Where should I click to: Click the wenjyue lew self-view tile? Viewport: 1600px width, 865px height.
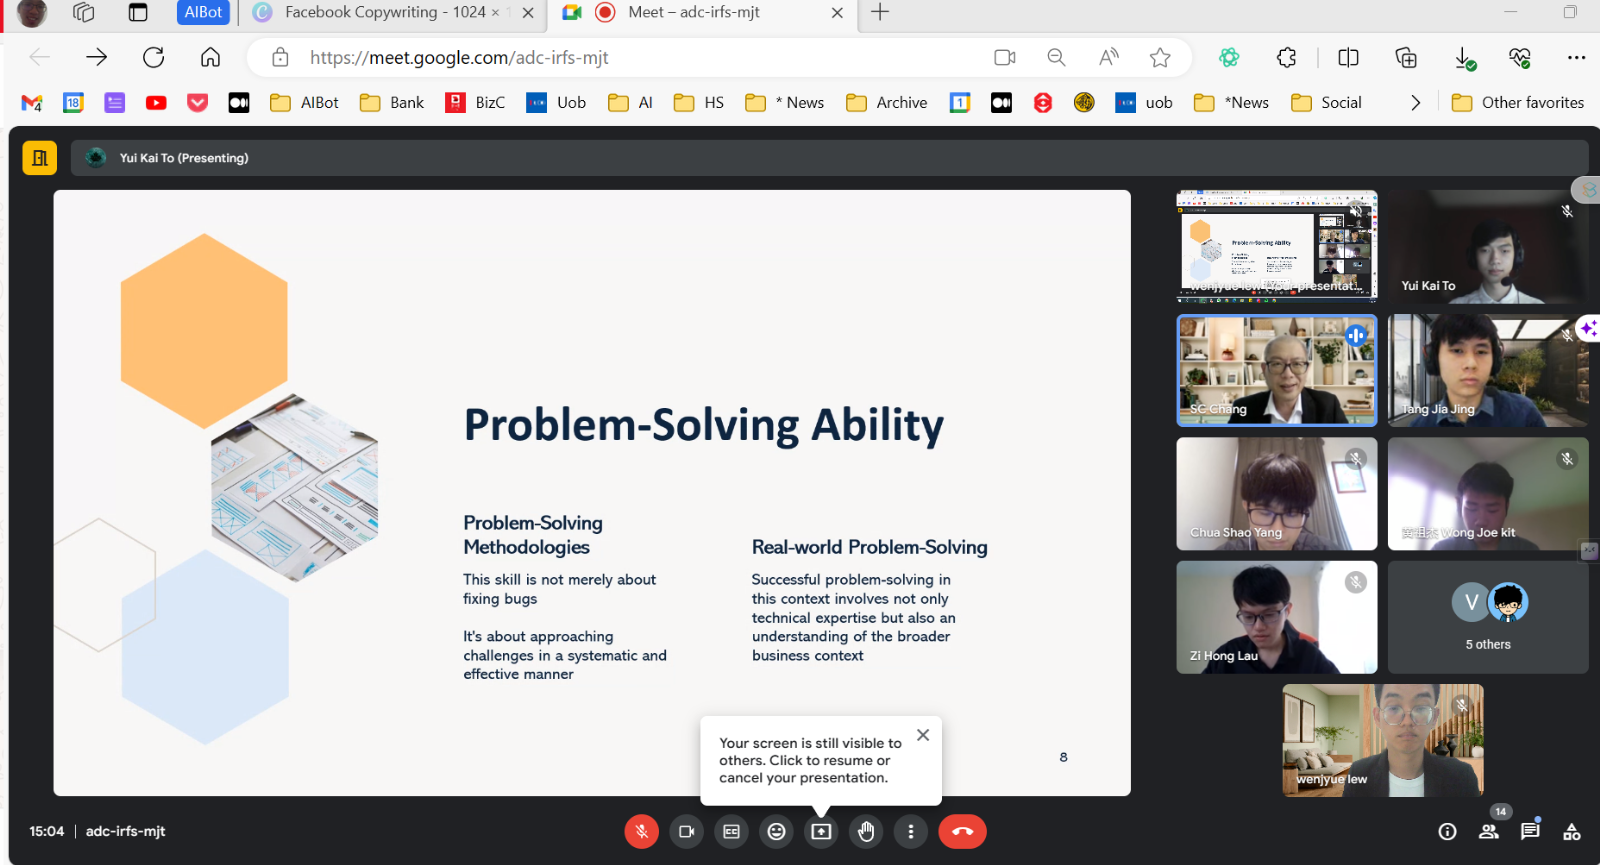coord(1383,740)
